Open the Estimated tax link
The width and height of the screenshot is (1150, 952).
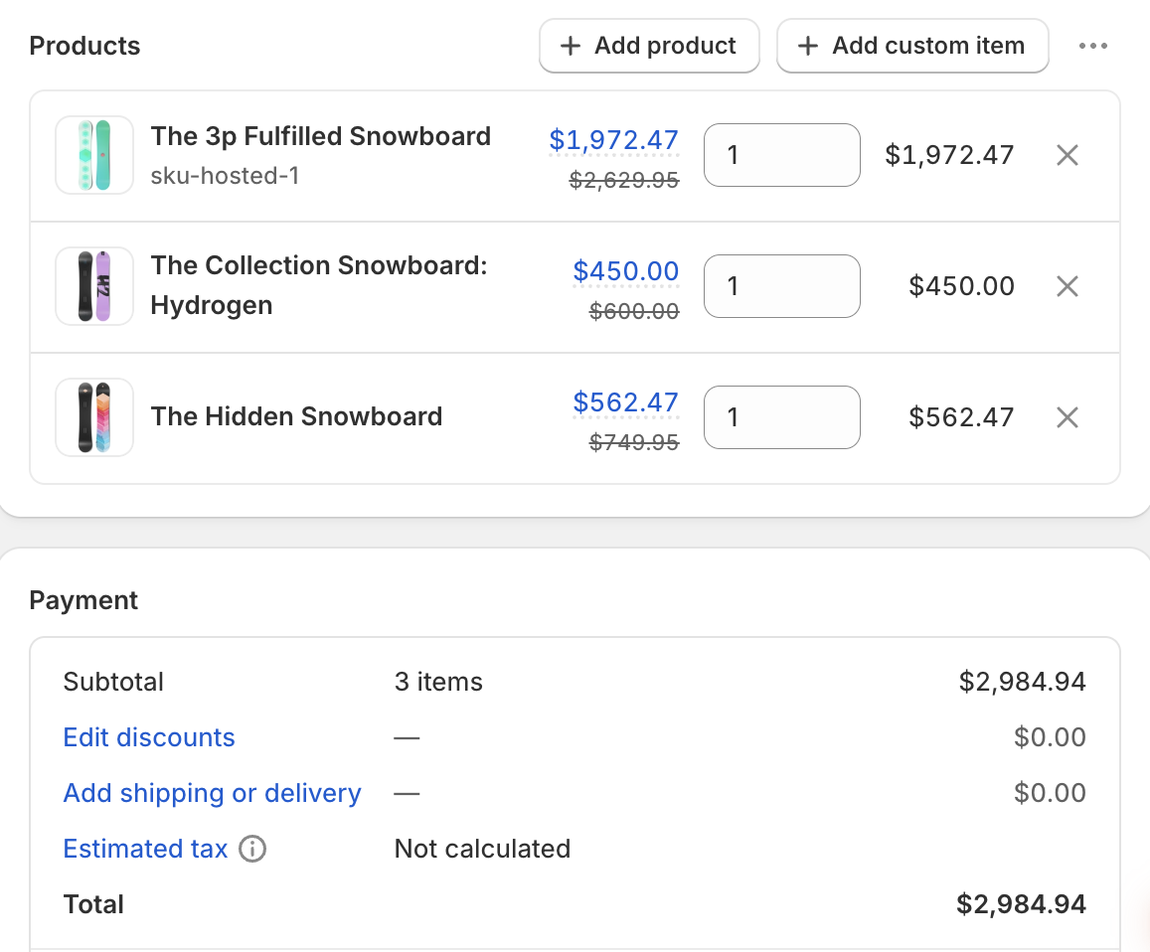click(145, 849)
